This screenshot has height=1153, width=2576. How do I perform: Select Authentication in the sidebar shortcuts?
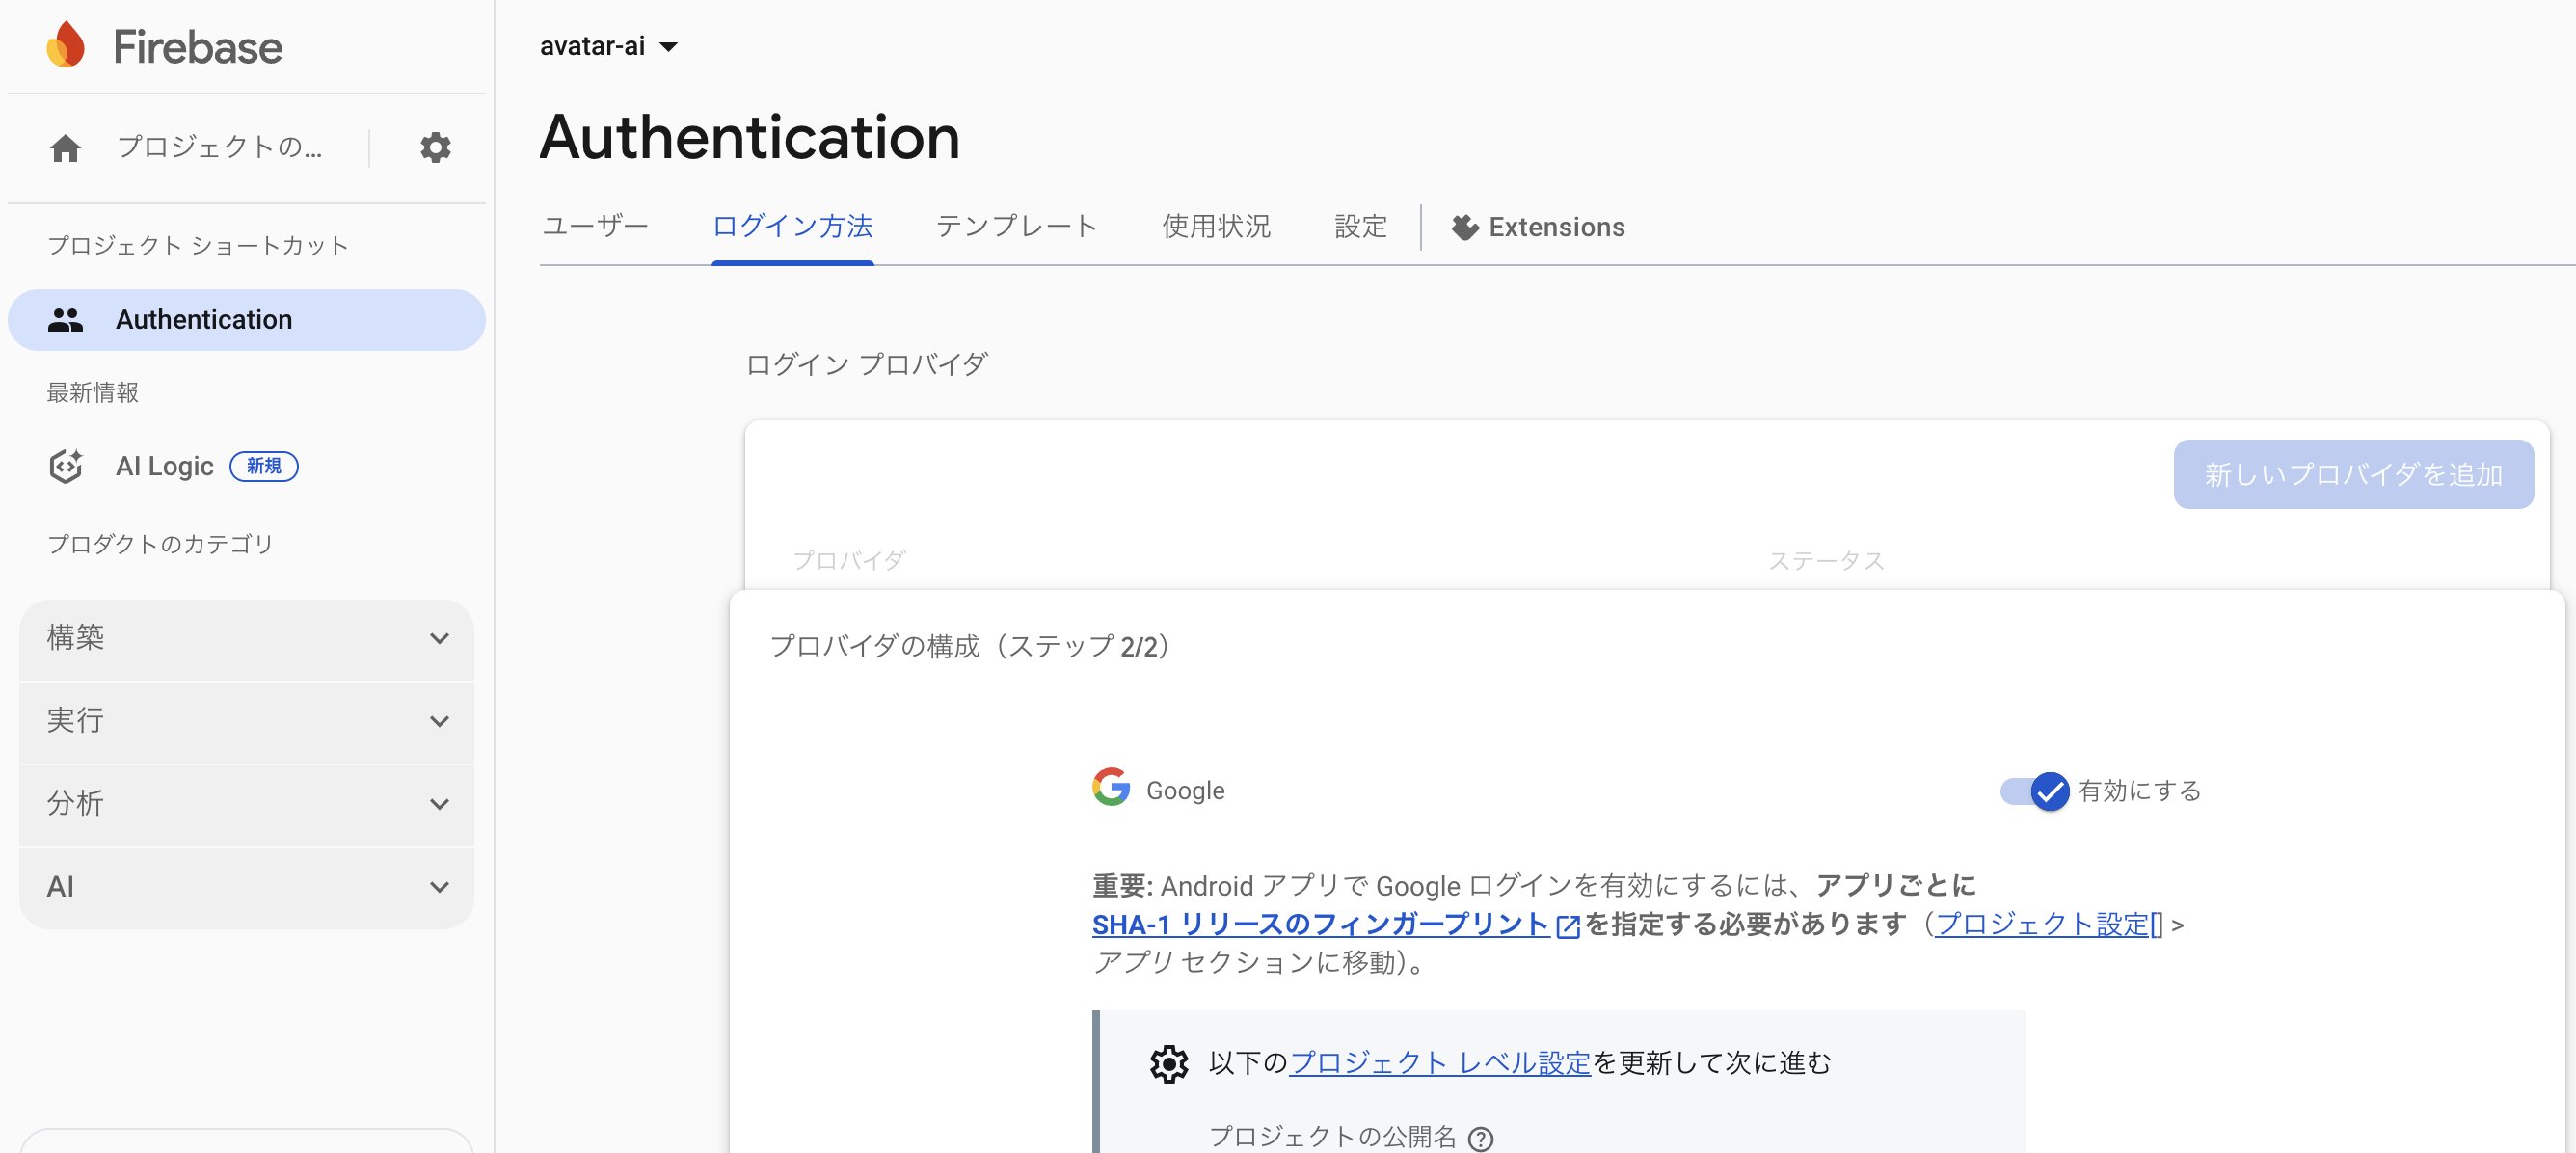pyautogui.click(x=246, y=320)
